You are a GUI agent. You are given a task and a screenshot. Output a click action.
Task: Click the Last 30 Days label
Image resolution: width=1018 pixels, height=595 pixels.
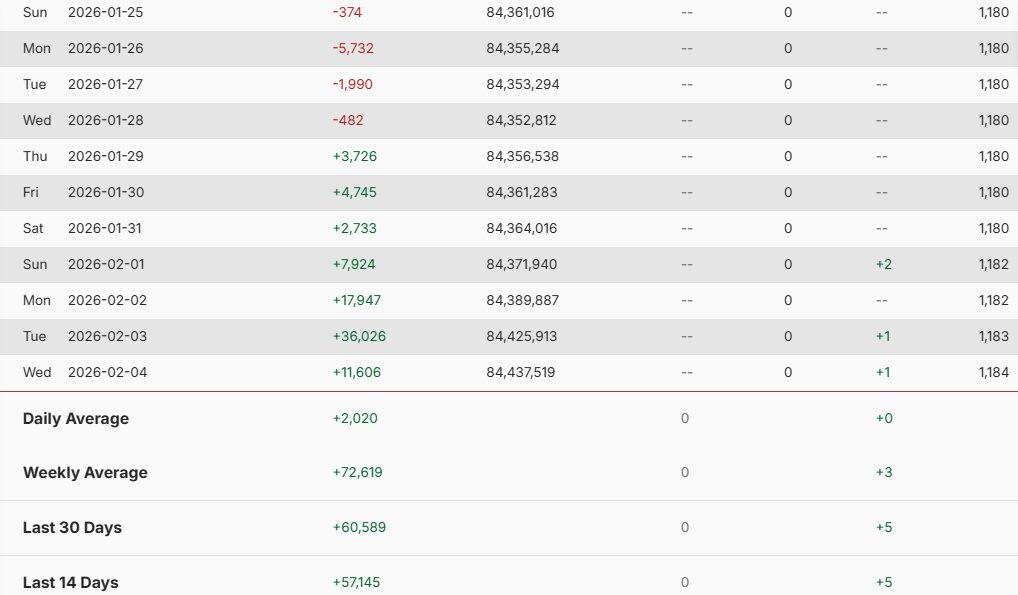72,527
